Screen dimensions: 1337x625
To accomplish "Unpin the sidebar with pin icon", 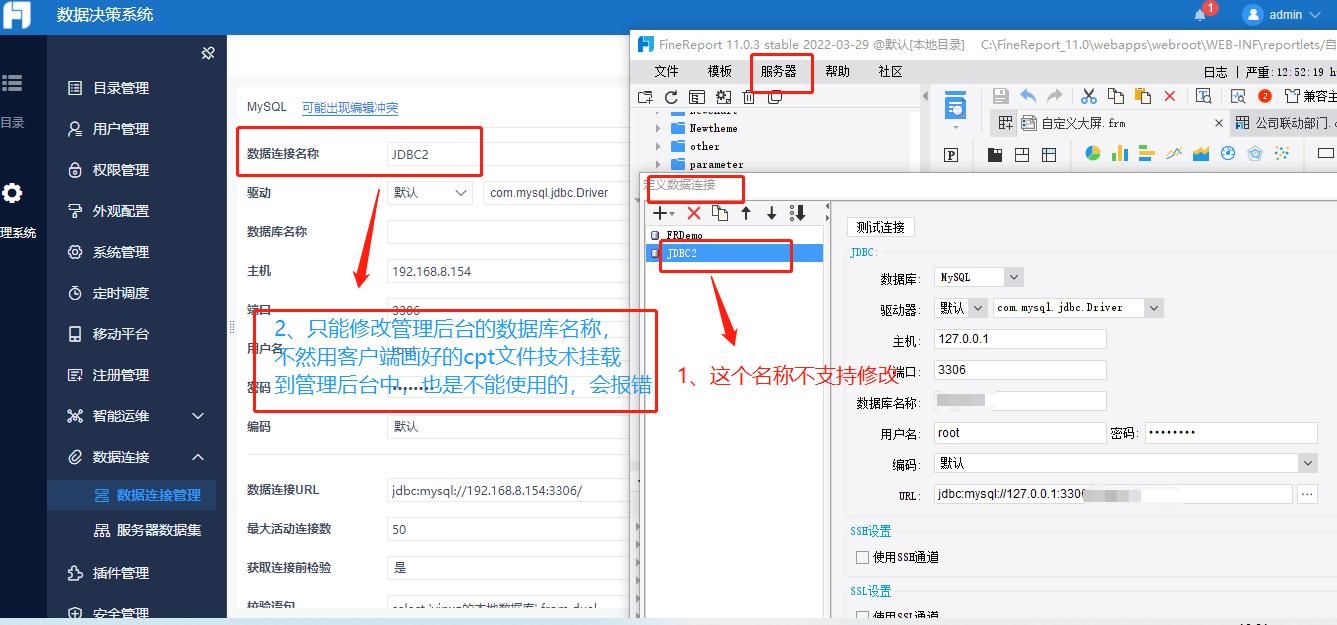I will [208, 53].
